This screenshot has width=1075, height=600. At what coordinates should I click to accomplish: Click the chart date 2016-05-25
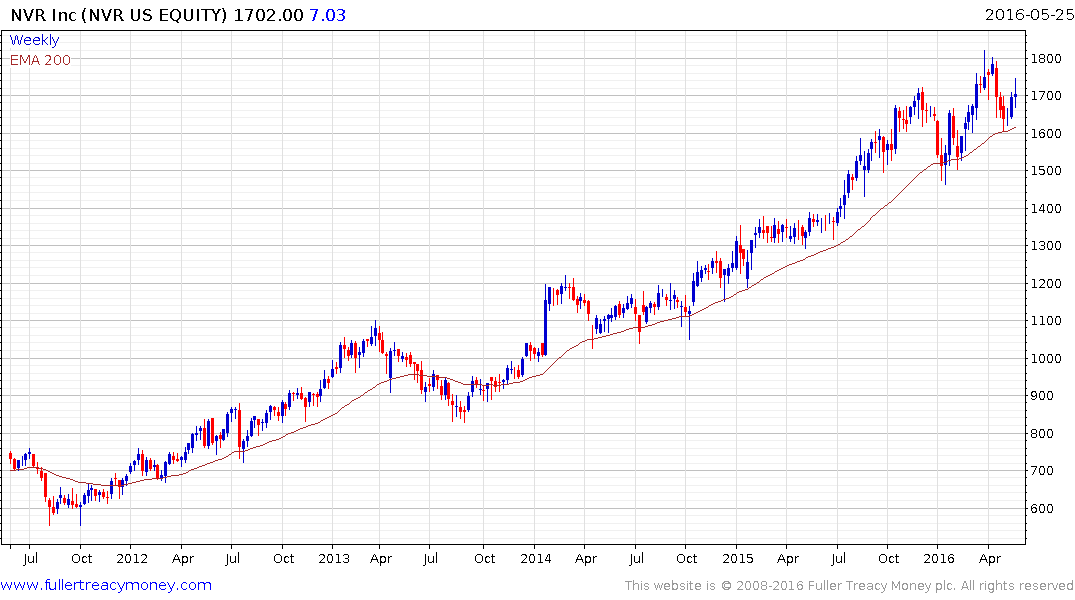[1029, 14]
